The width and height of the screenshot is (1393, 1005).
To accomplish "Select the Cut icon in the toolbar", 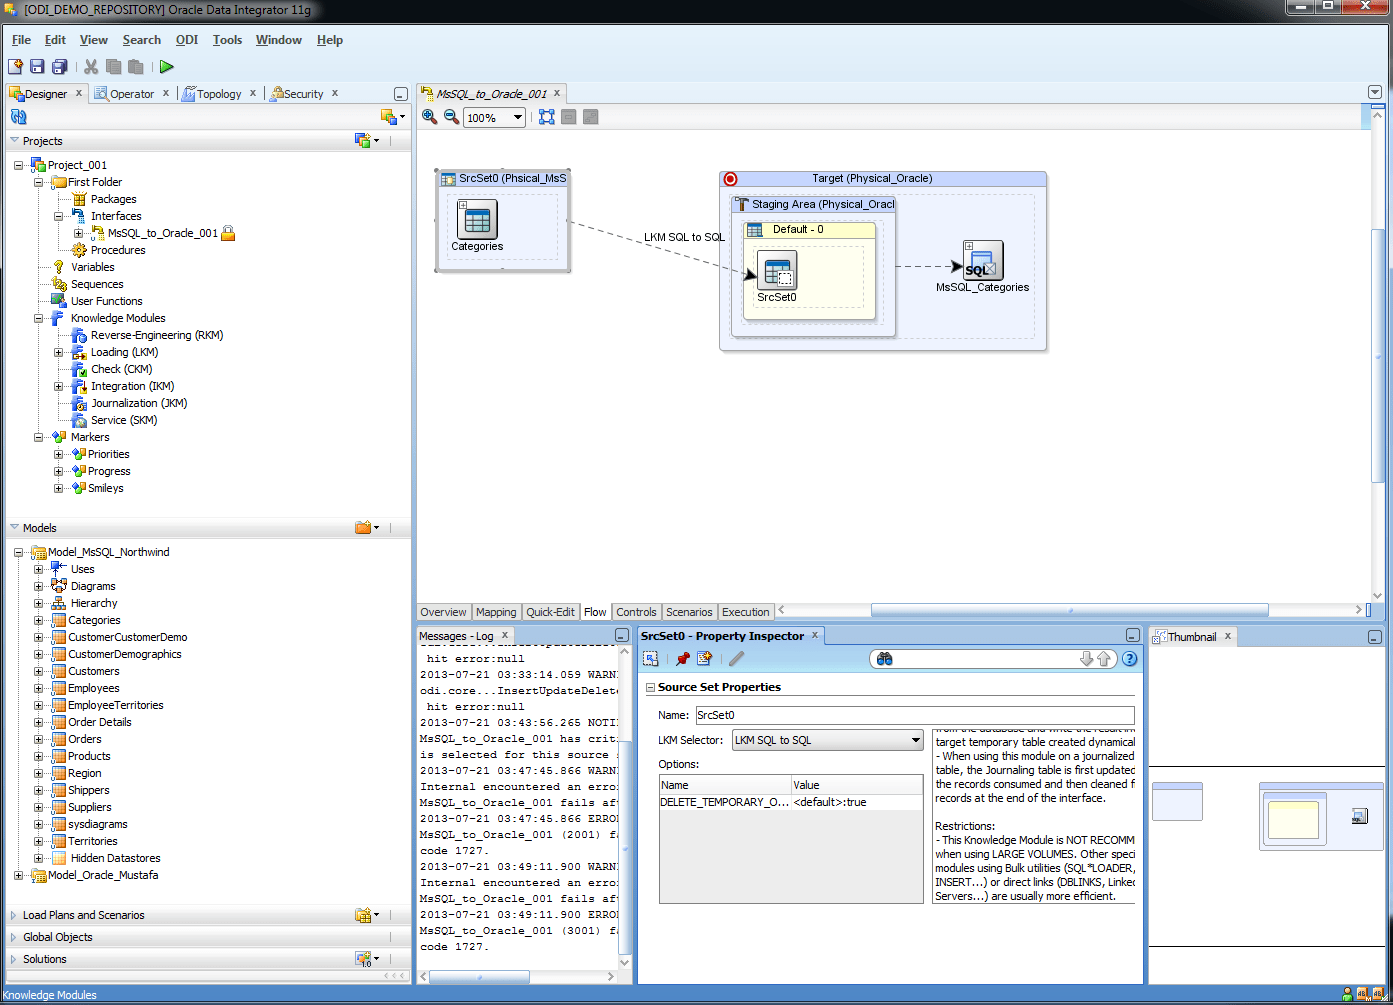I will (89, 65).
